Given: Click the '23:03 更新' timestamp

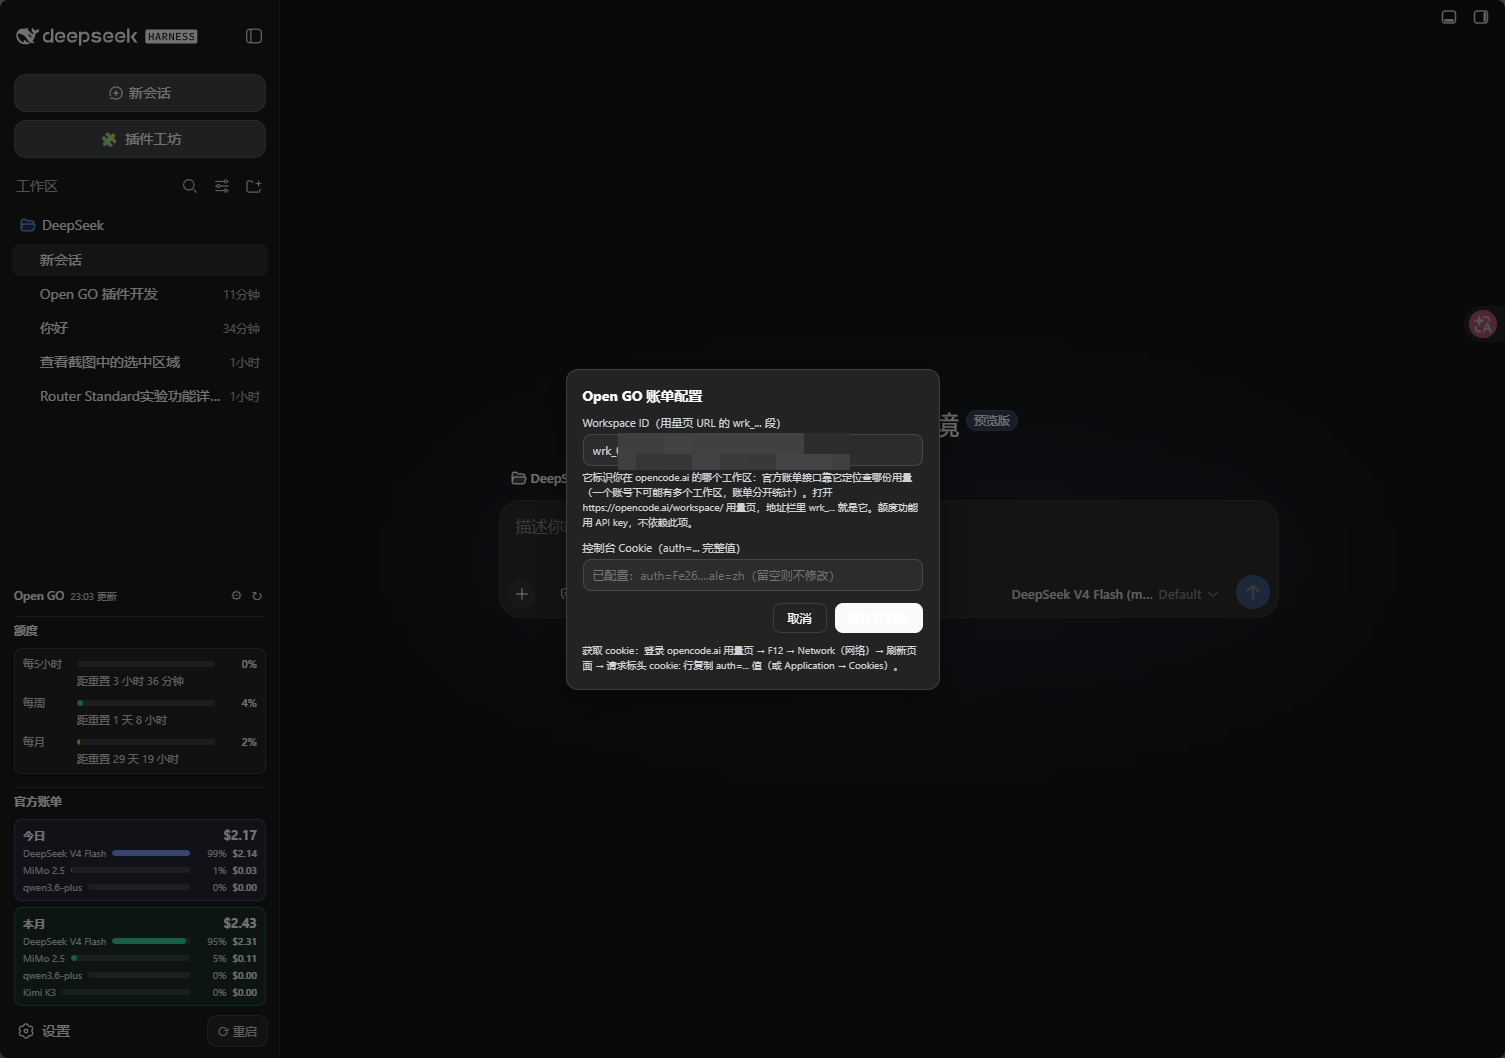Looking at the screenshot, I should pos(94,596).
